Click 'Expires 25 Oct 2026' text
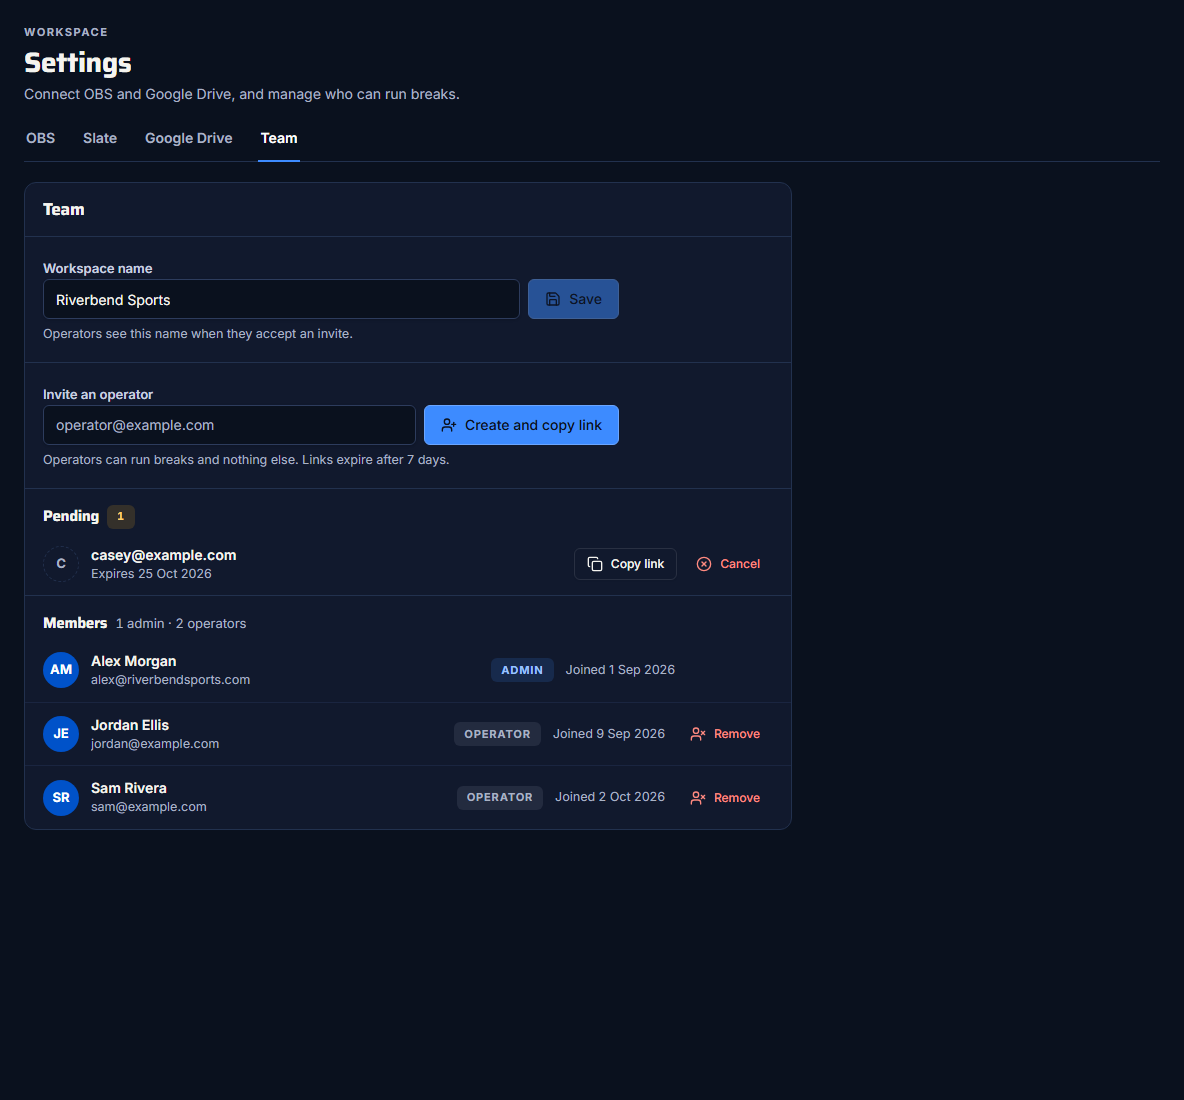Image resolution: width=1184 pixels, height=1100 pixels. (x=151, y=574)
